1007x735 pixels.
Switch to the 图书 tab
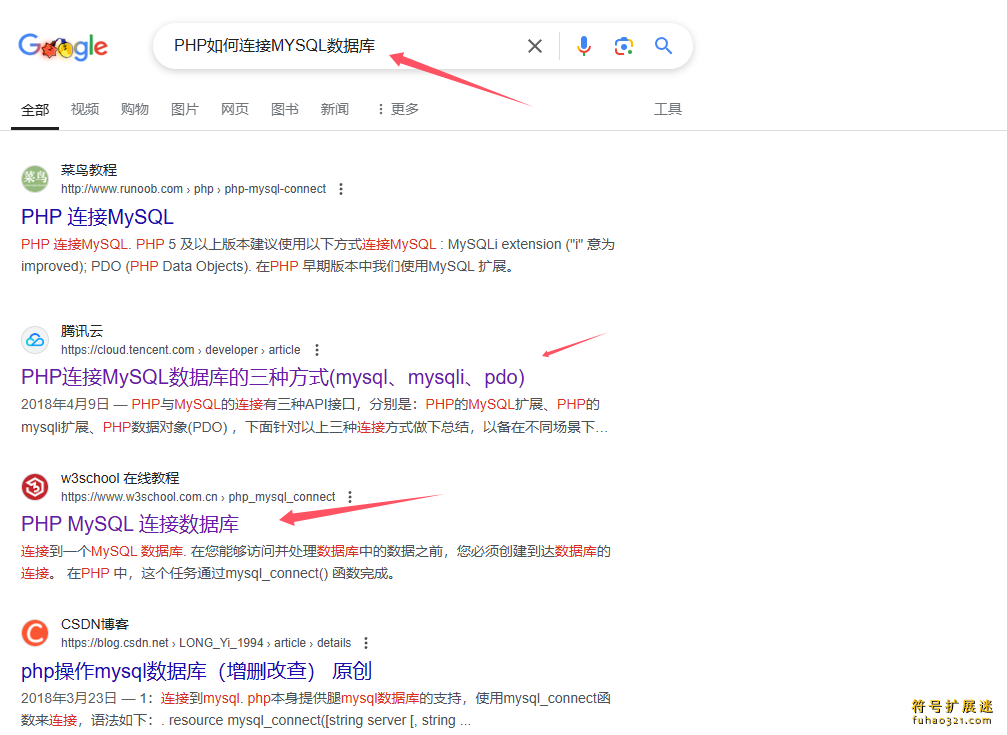point(285,109)
